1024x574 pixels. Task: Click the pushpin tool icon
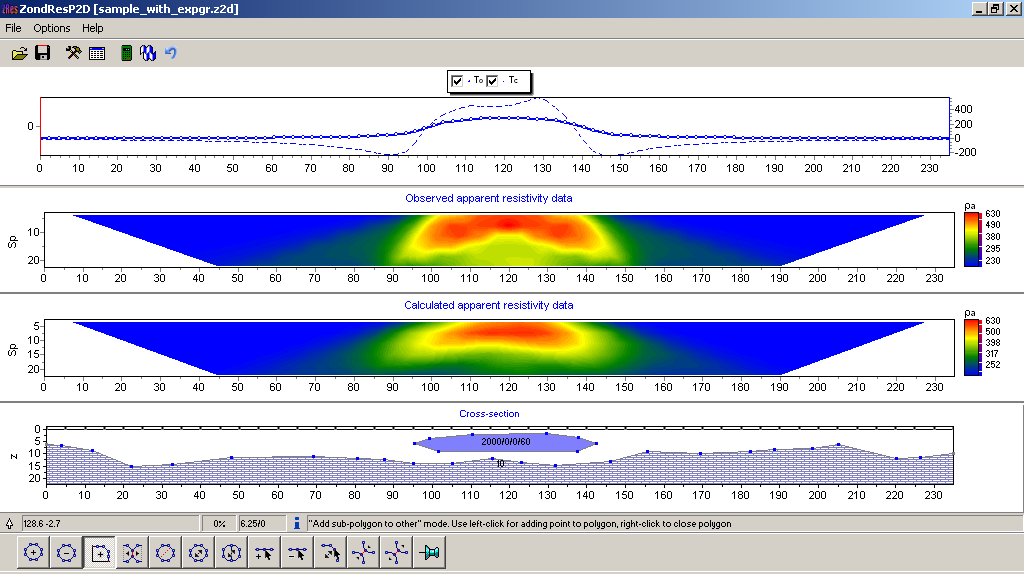(x=431, y=552)
